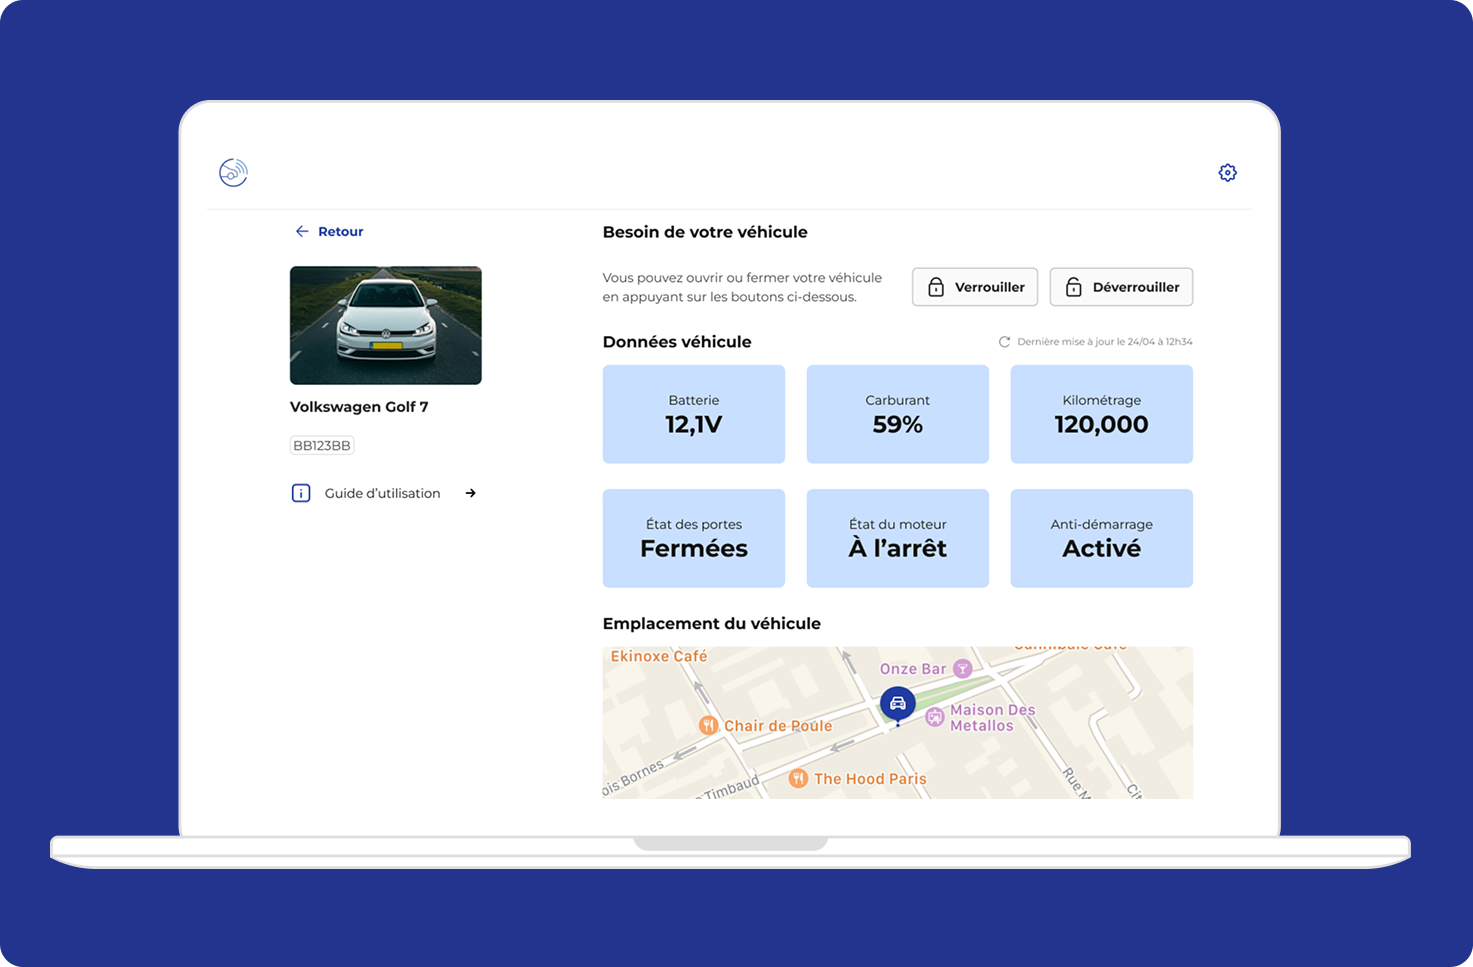Click the app logo in the header
The image size is (1473, 967).
coord(233,173)
